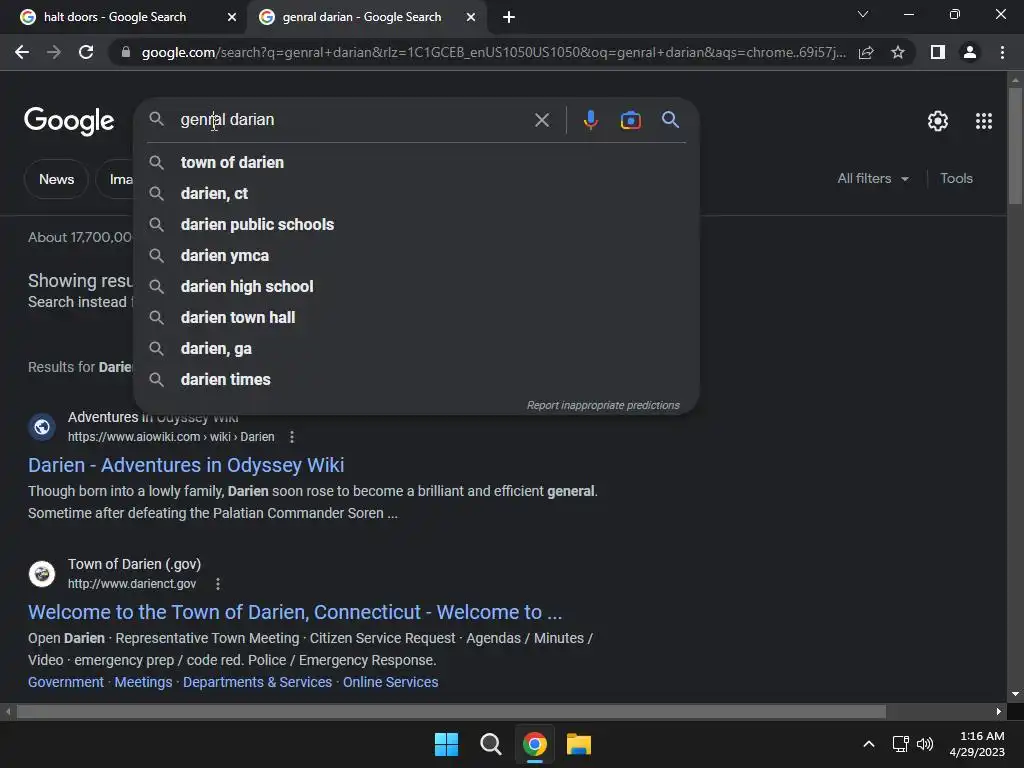The width and height of the screenshot is (1024, 768).
Task: Open tab search dropdown chevron
Action: click(863, 14)
